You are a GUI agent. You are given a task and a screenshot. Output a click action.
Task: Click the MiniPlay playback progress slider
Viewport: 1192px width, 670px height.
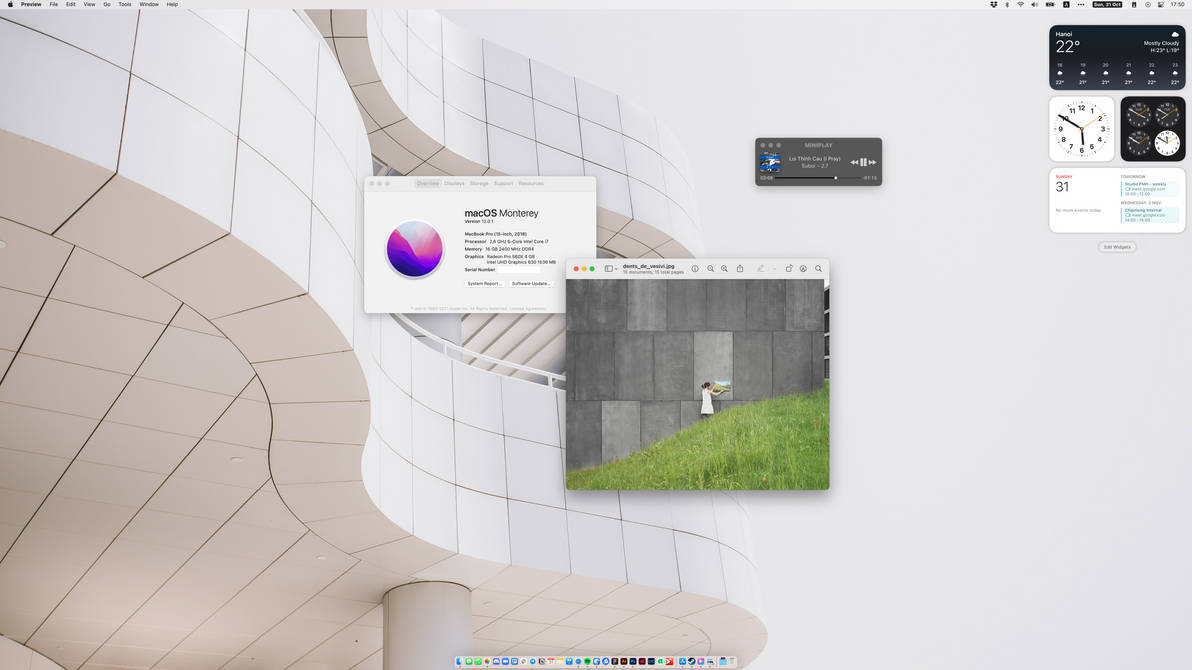point(818,178)
